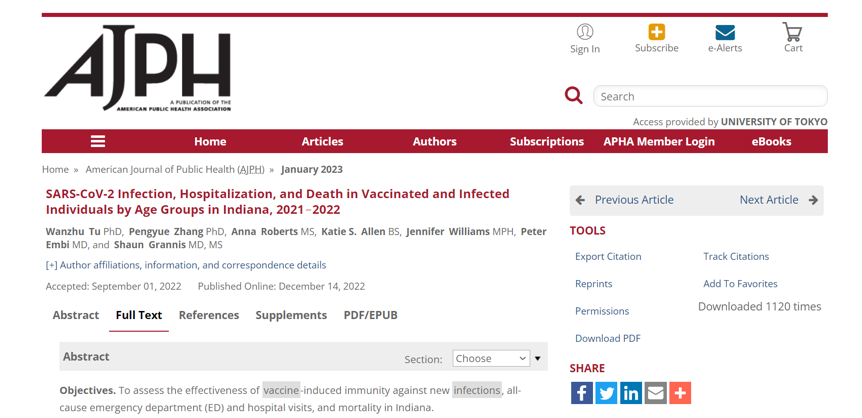Image resolution: width=862 pixels, height=418 pixels.
Task: Expand author affiliations and correspondence details
Action: (186, 265)
